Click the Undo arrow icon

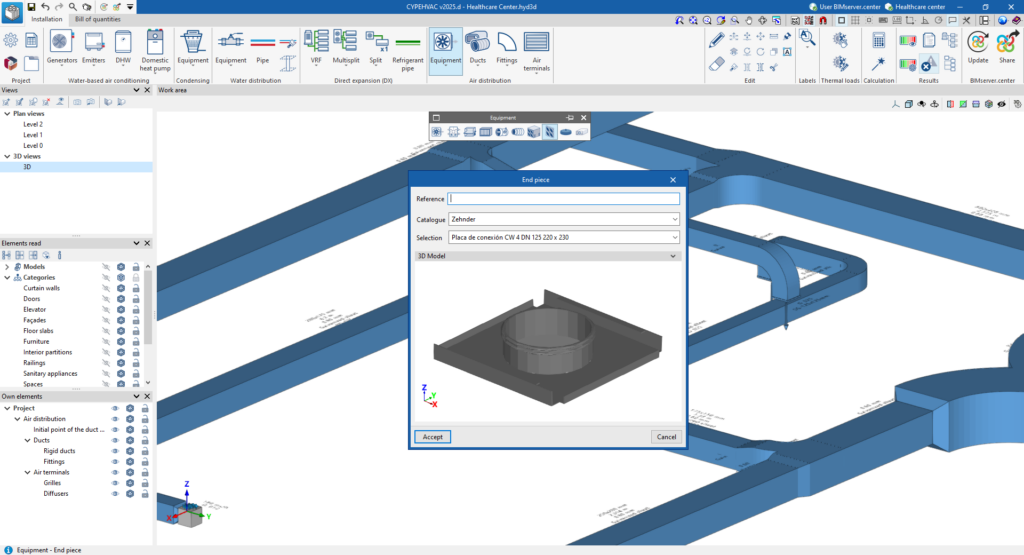[45, 7]
